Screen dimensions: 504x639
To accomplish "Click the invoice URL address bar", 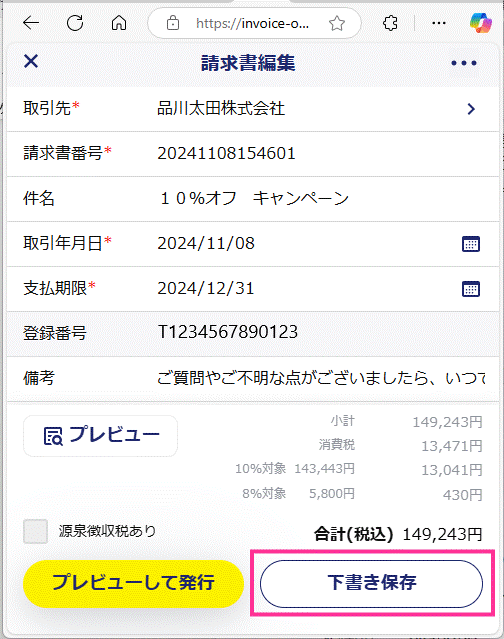I will pyautogui.click(x=253, y=24).
